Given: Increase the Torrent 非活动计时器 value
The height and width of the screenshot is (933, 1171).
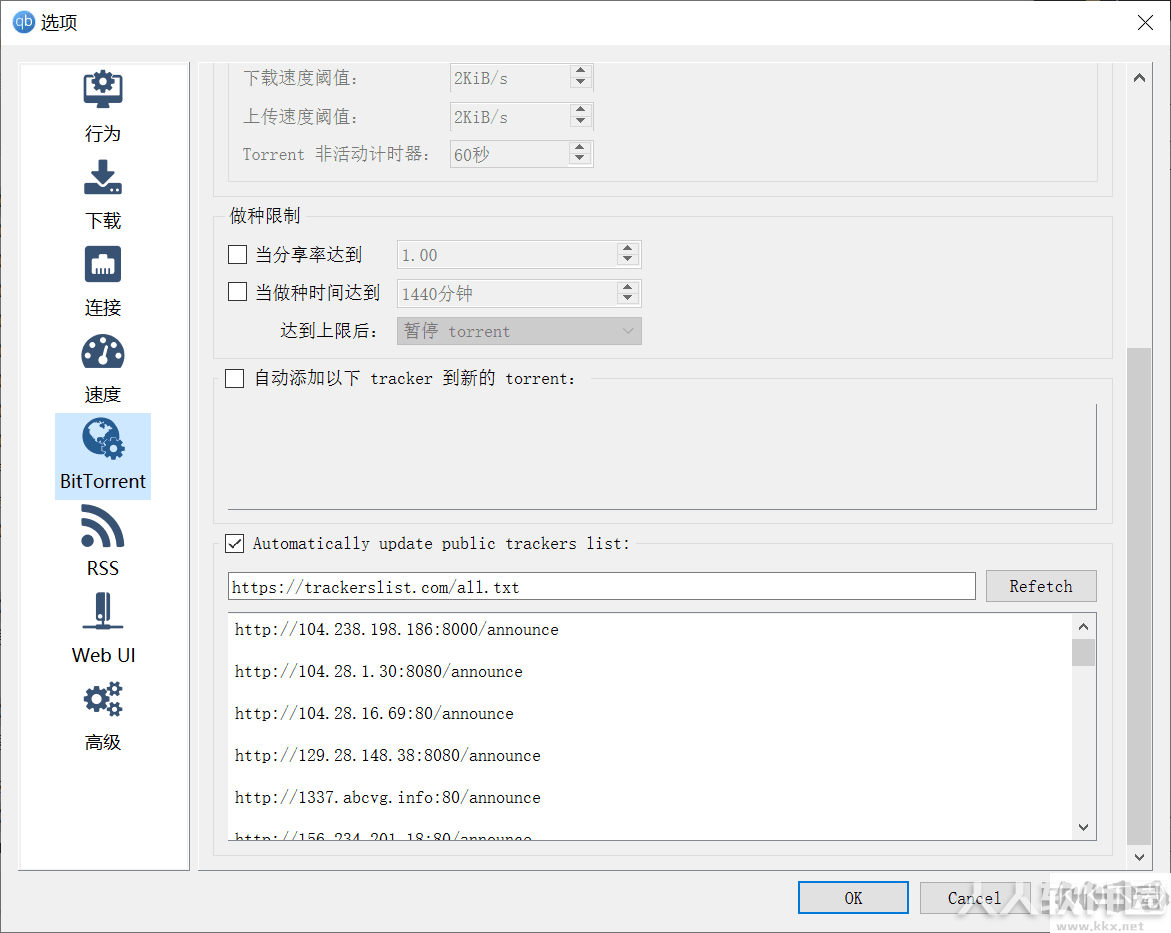Looking at the screenshot, I should (580, 147).
